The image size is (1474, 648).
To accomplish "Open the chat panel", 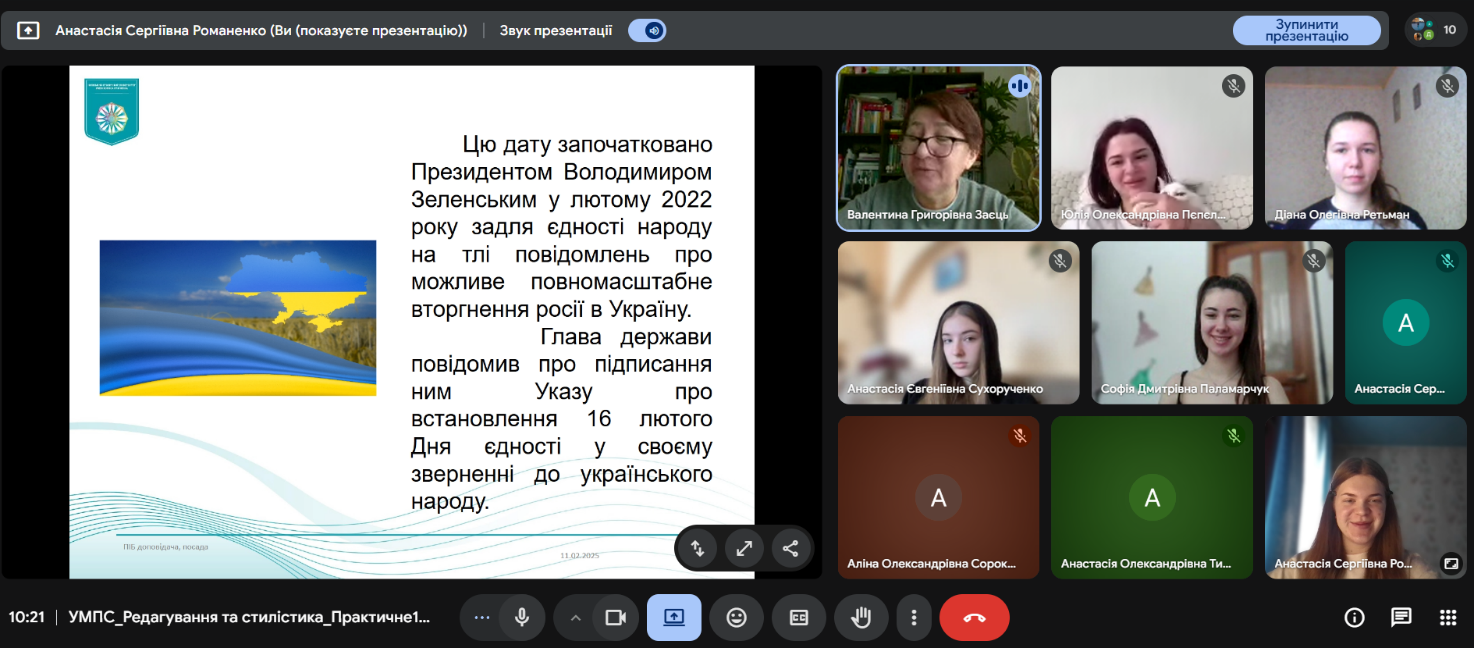I will point(1401,618).
